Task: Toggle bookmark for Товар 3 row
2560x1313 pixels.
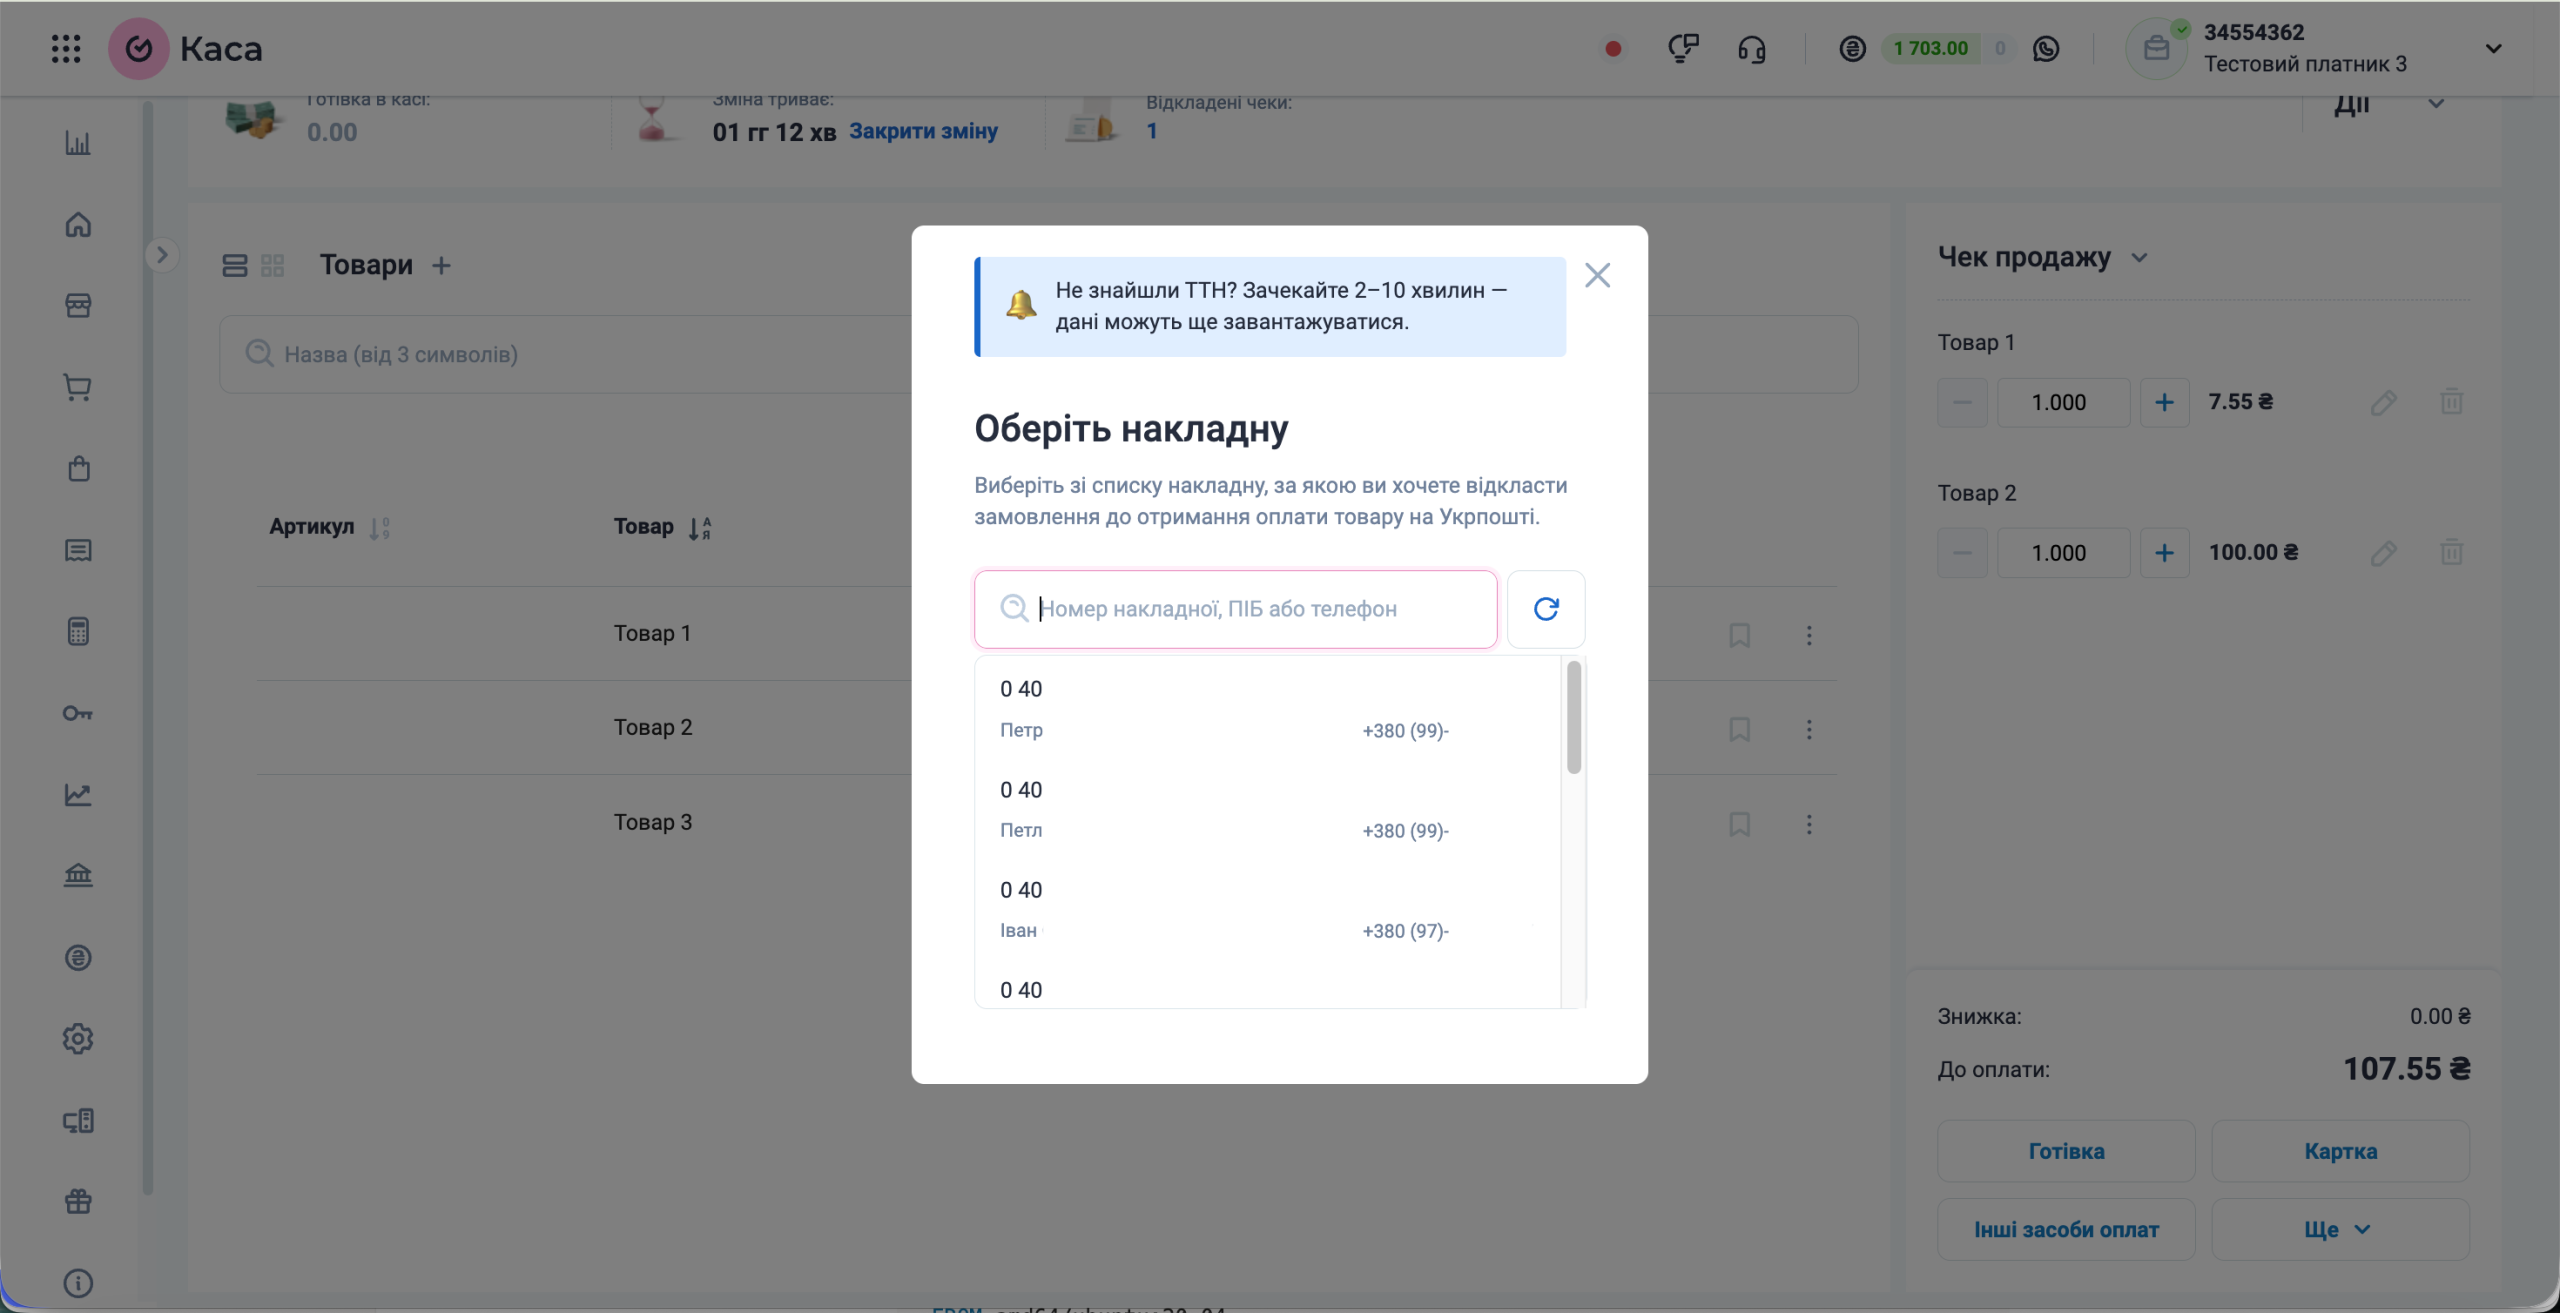Action: coord(1739,824)
